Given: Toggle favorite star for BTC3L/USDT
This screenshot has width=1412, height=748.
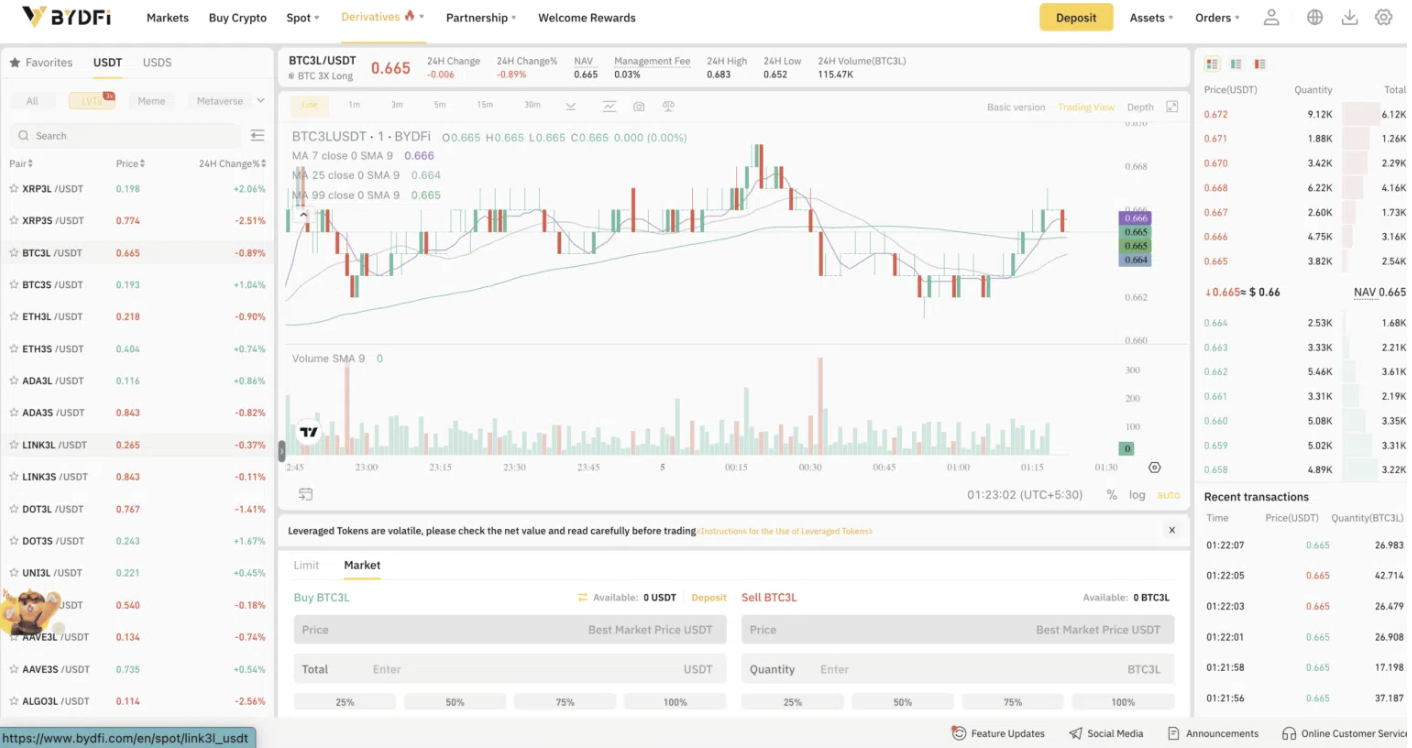Looking at the screenshot, I should tap(14, 253).
